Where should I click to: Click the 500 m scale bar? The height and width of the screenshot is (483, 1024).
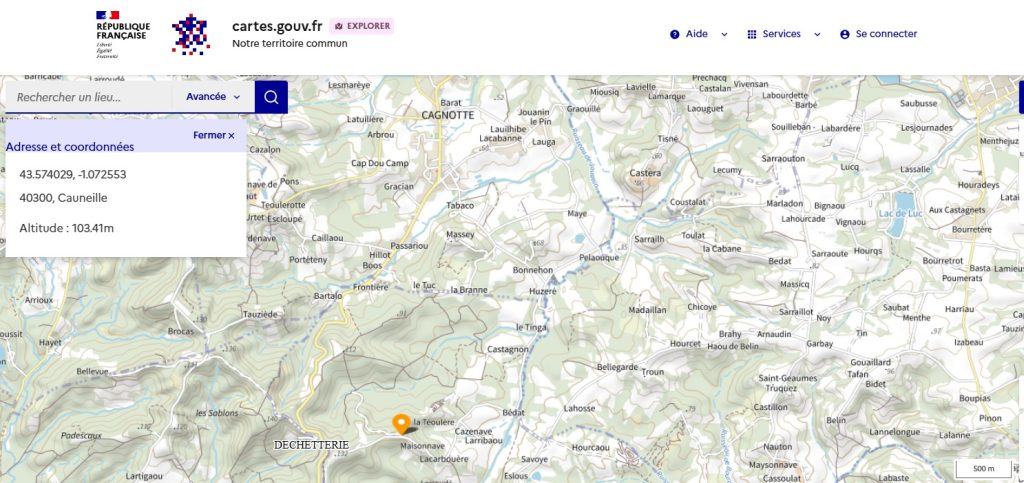(x=984, y=469)
